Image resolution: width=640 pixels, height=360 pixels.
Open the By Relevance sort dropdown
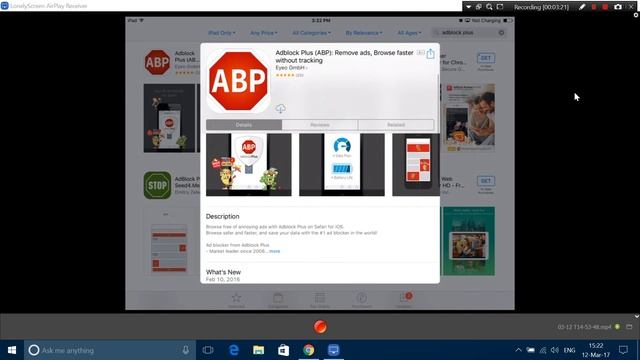[x=364, y=33]
